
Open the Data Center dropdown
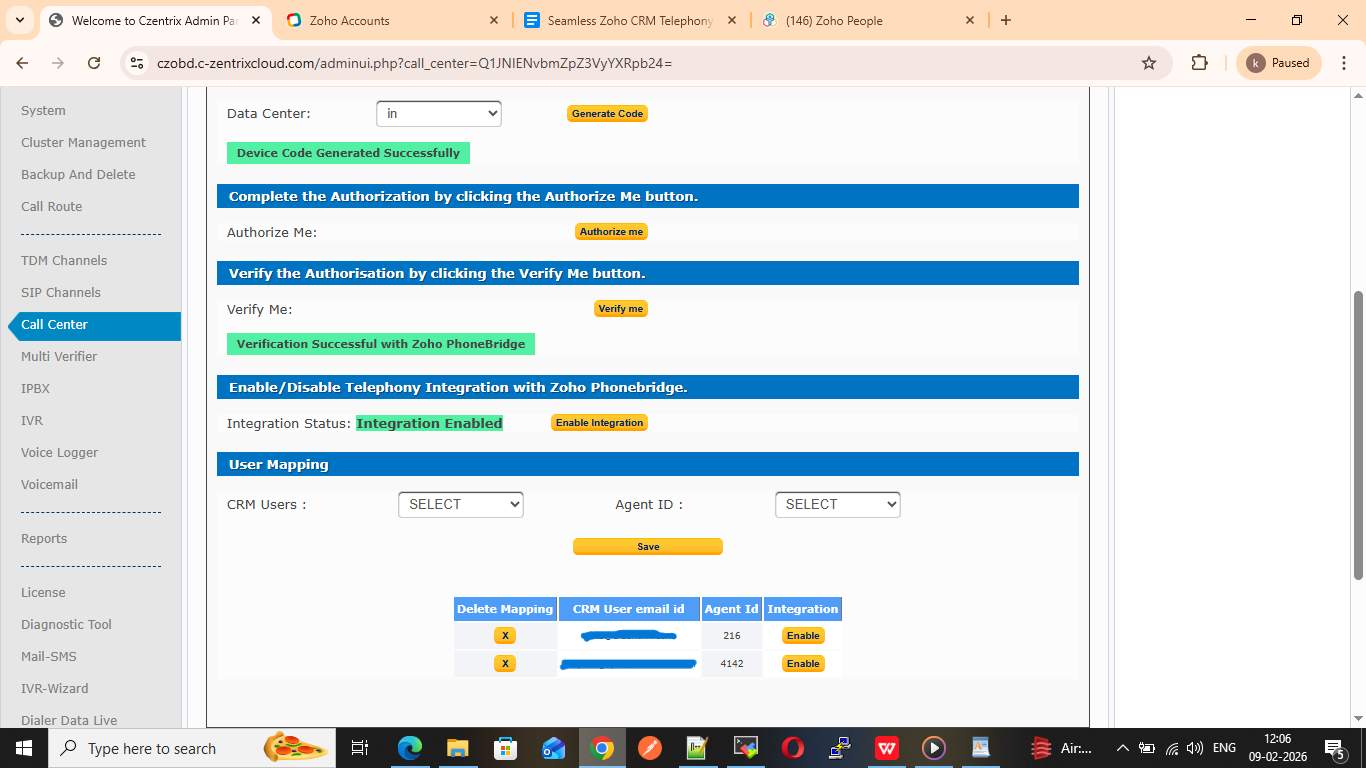[438, 114]
